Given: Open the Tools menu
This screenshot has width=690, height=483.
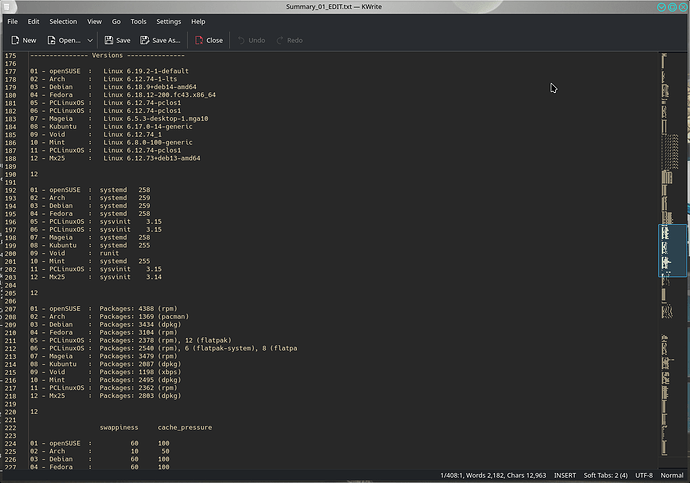Looking at the screenshot, I should tap(138, 22).
